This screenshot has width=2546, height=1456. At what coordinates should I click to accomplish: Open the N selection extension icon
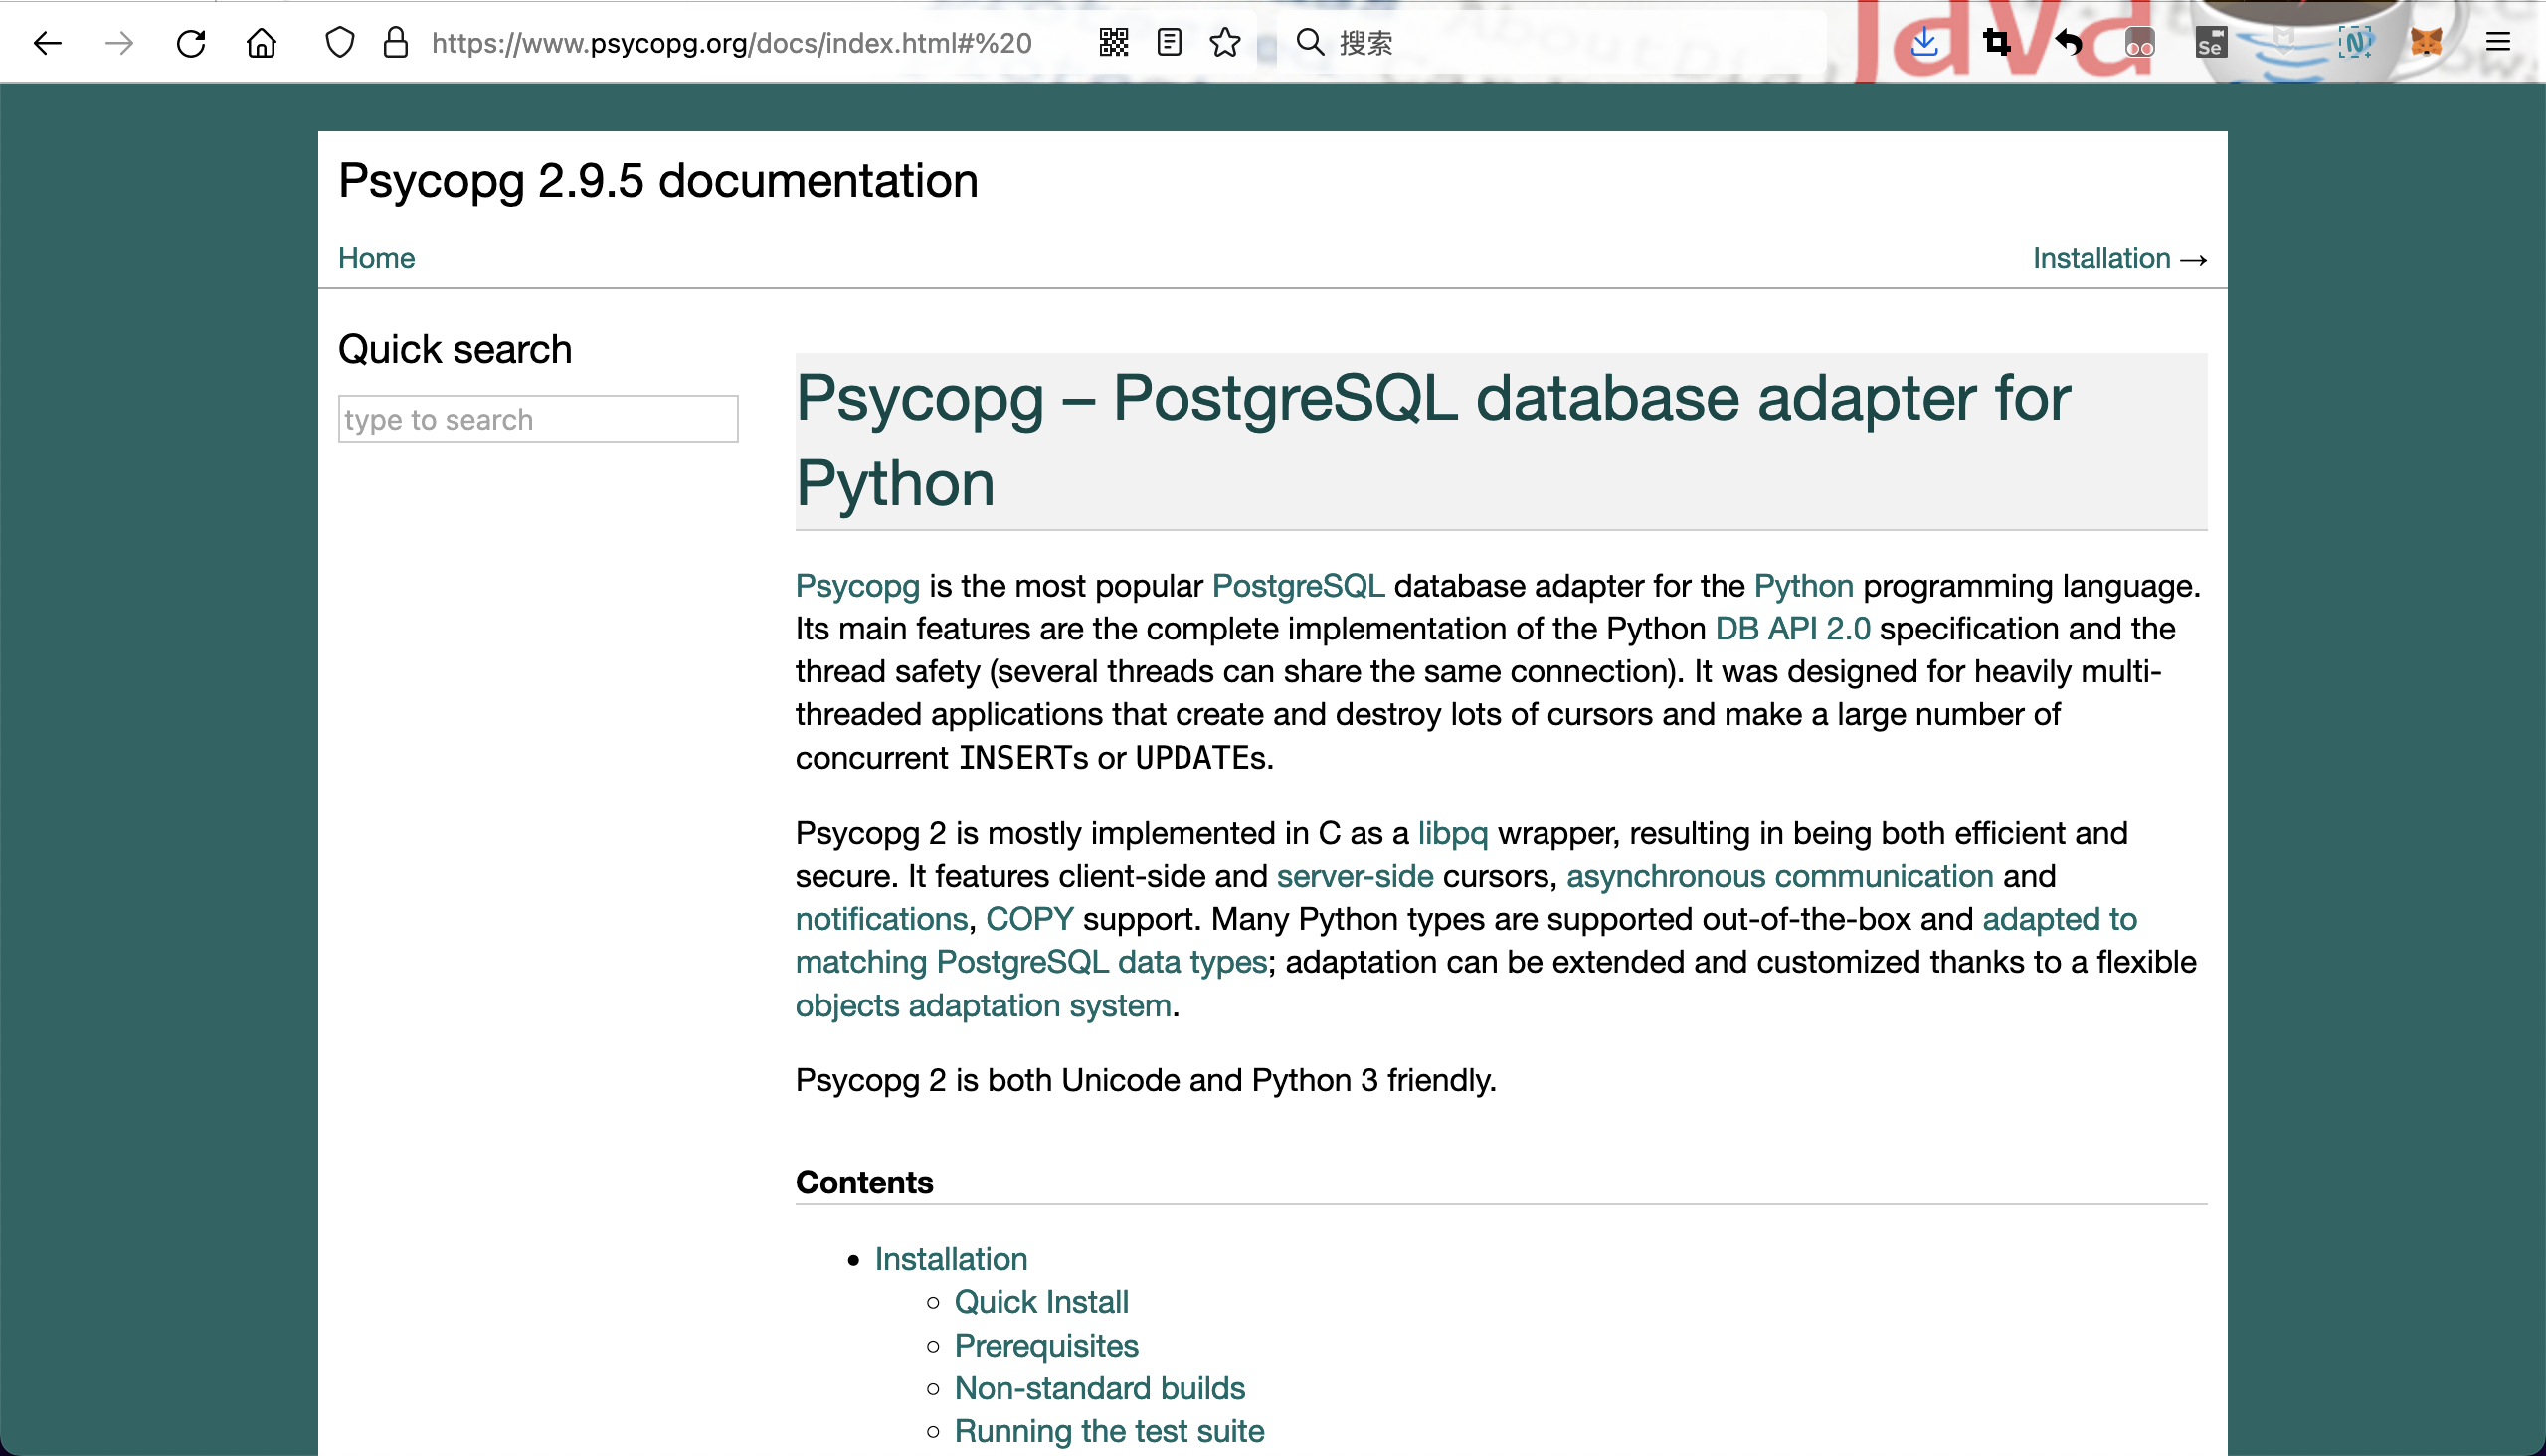[x=2355, y=43]
